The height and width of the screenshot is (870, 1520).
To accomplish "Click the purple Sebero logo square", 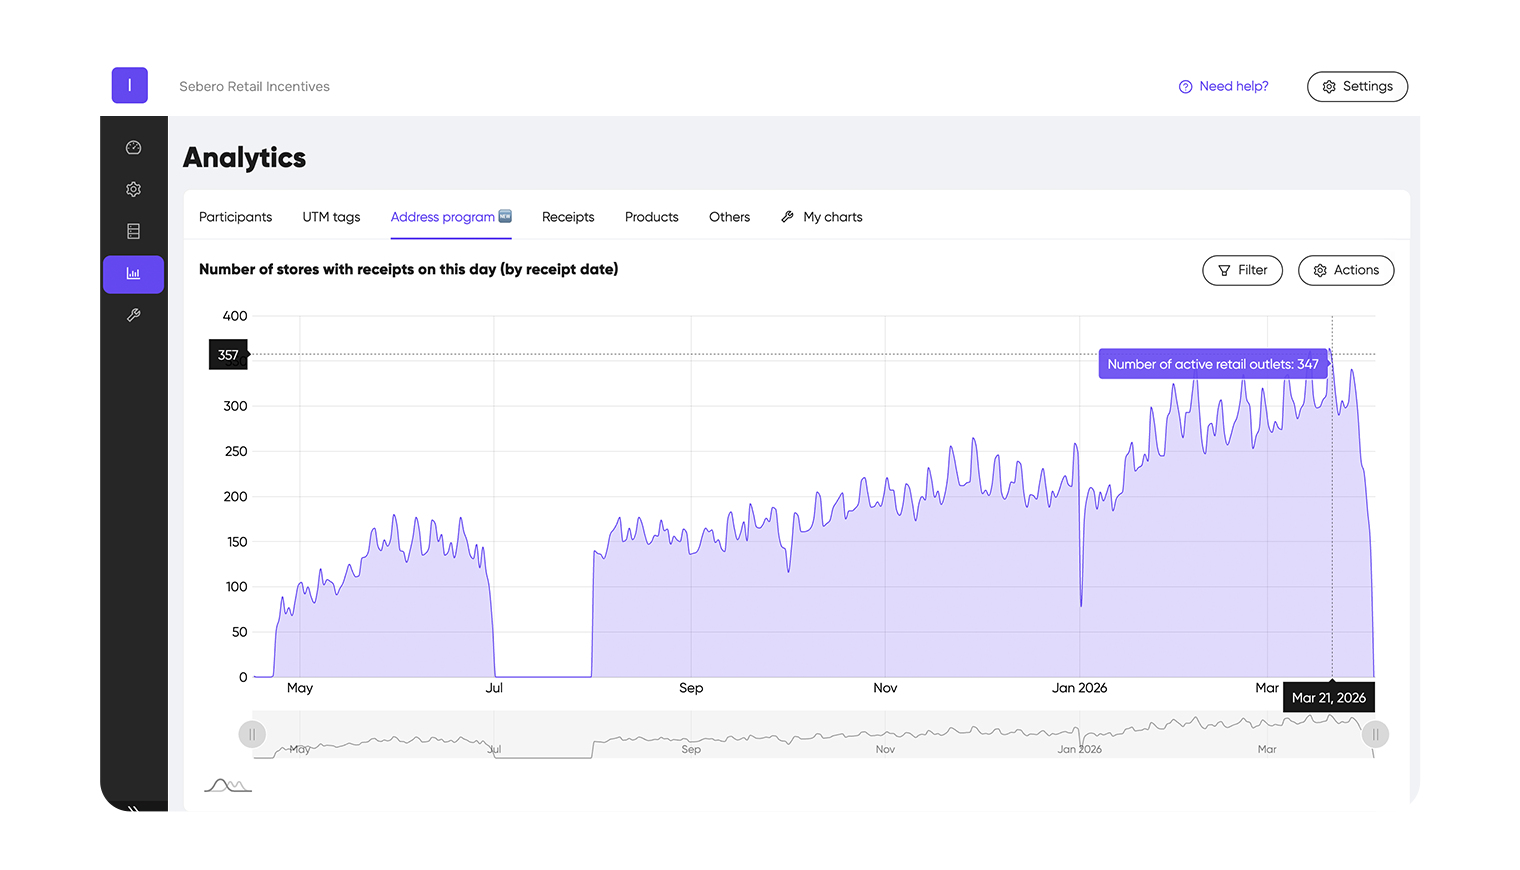I will click(129, 85).
